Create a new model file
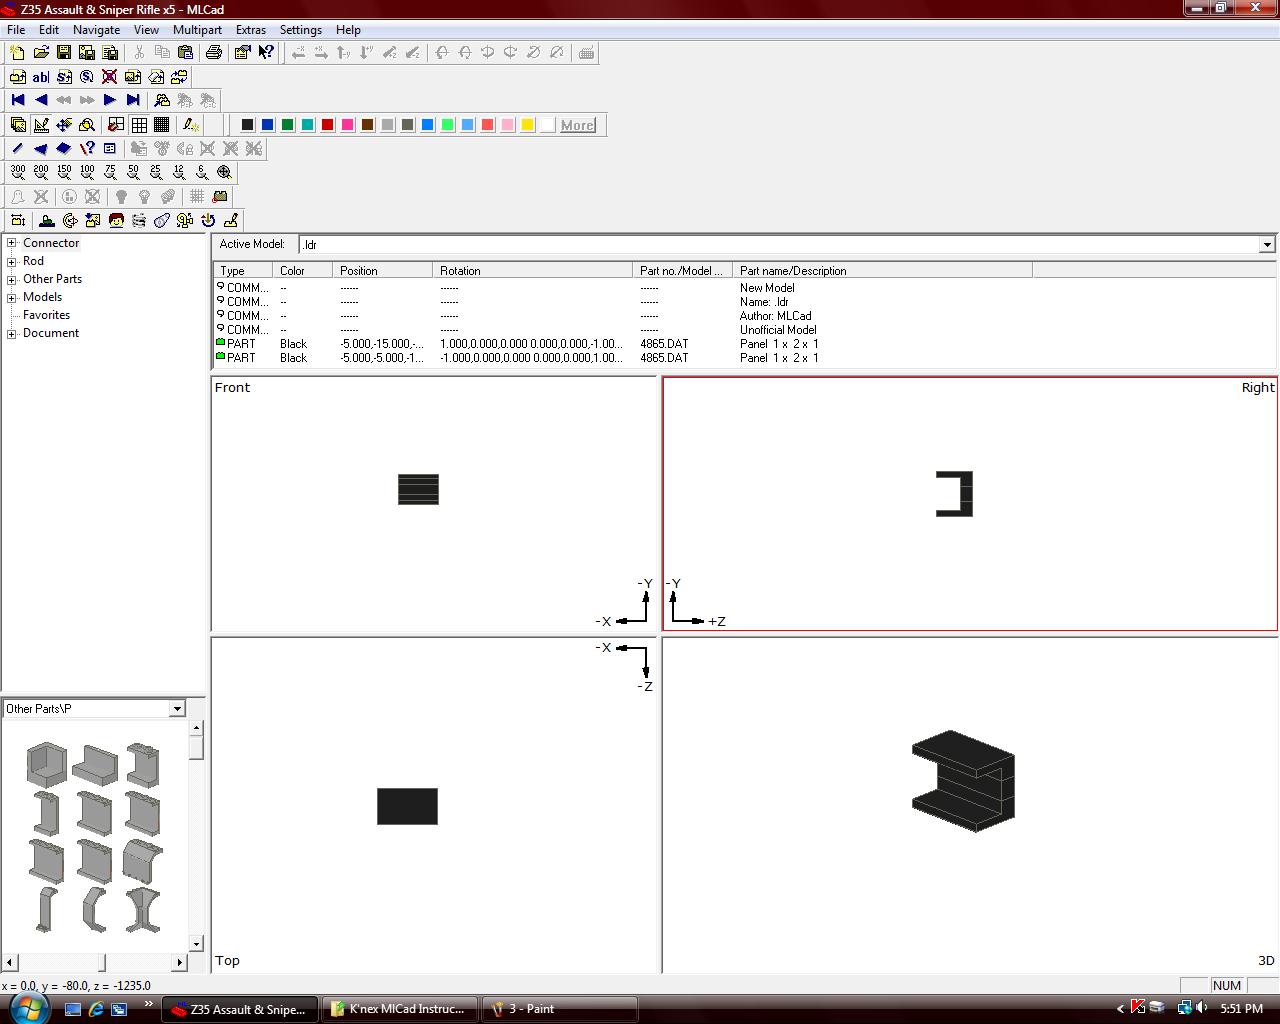This screenshot has width=1280, height=1024. (x=18, y=53)
